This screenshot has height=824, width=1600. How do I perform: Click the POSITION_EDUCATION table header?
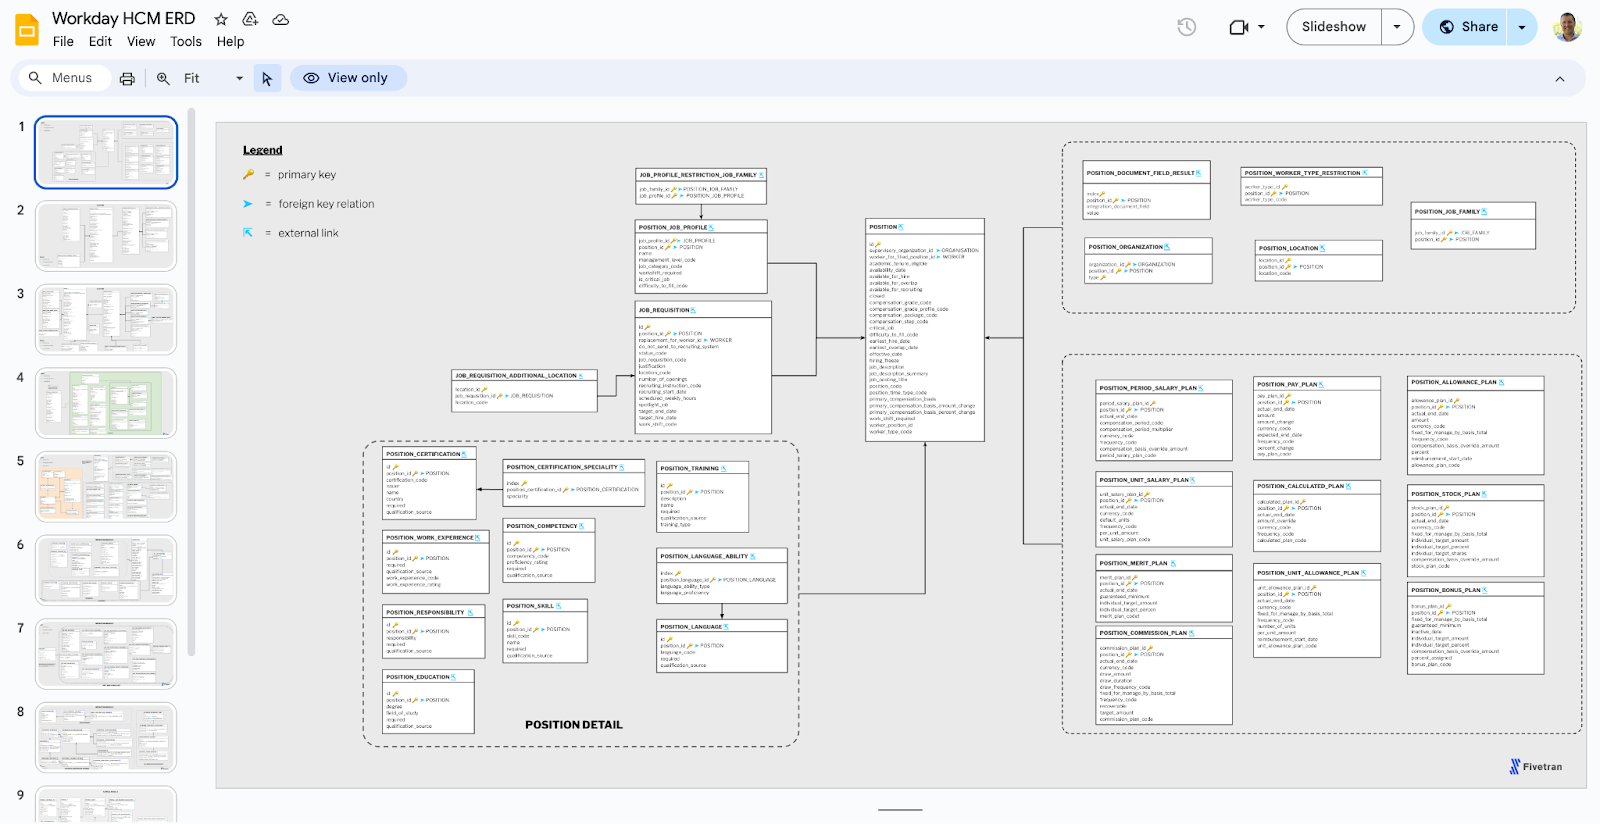point(428,677)
